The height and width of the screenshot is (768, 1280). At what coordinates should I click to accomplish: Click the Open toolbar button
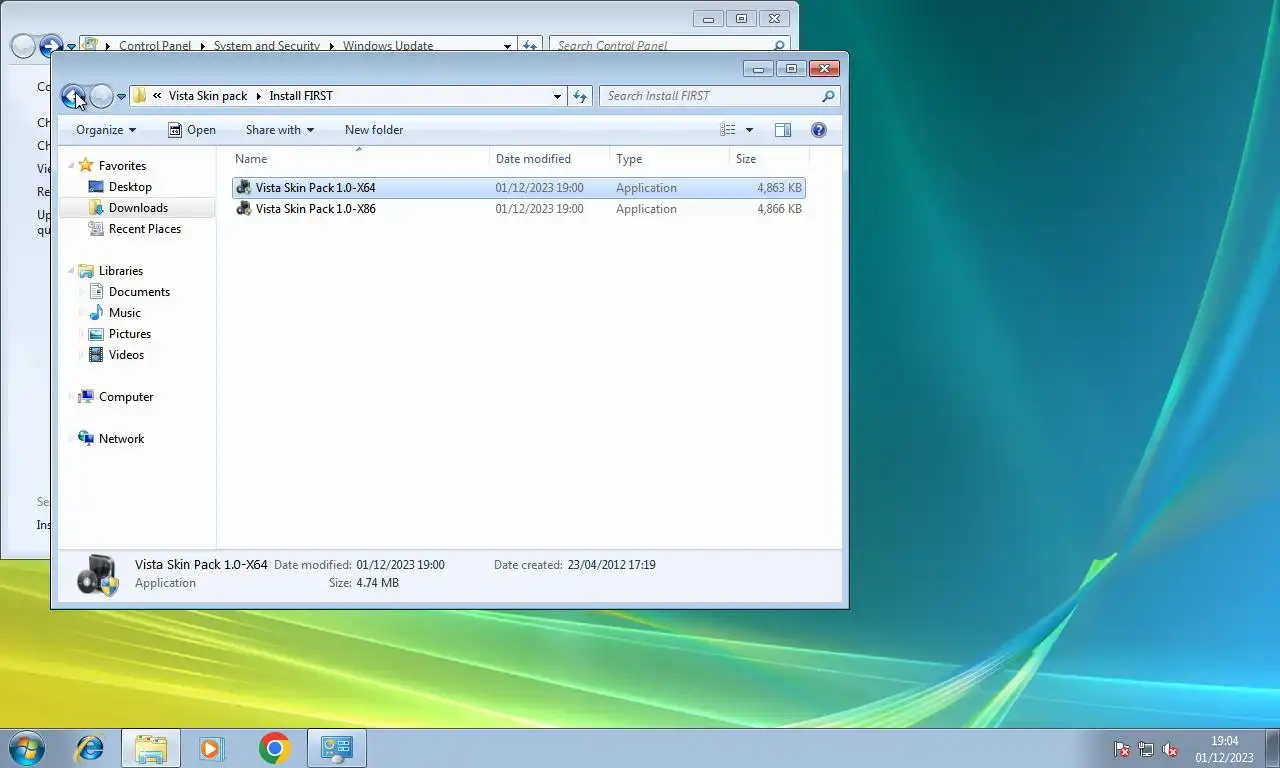pyautogui.click(x=192, y=130)
